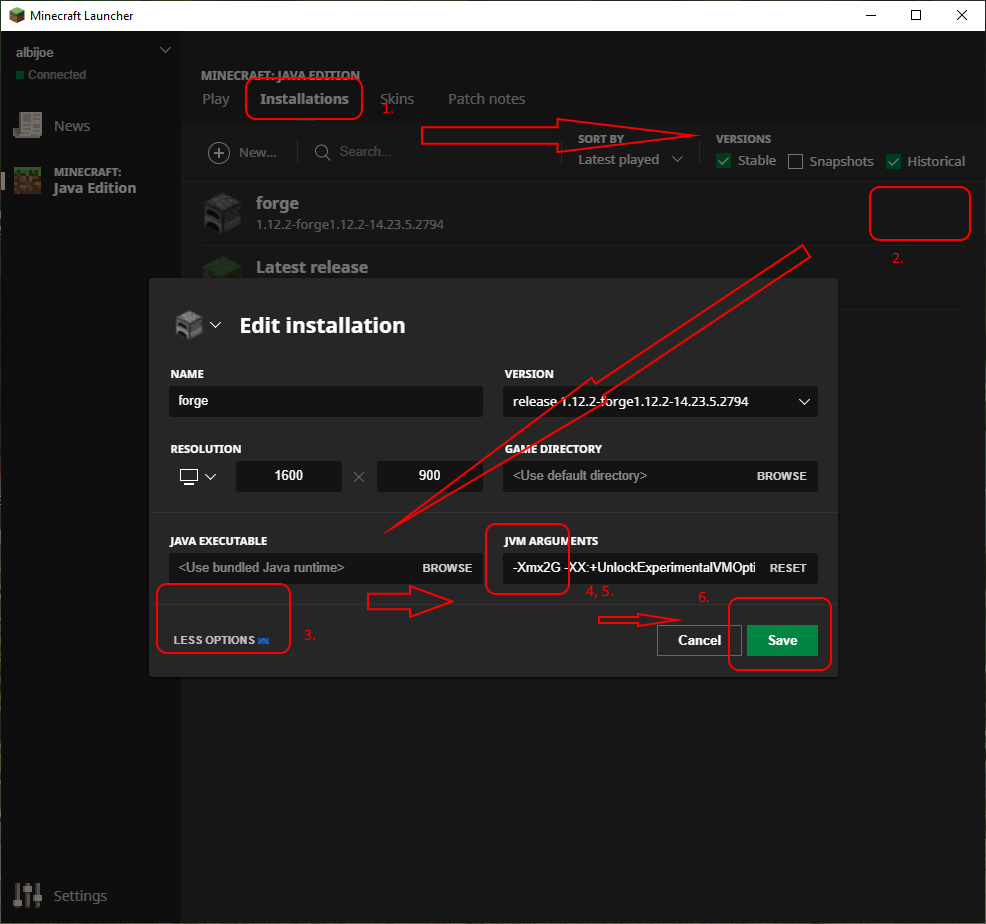Click the JVM Arguments text field
The height and width of the screenshot is (924, 986).
[634, 568]
